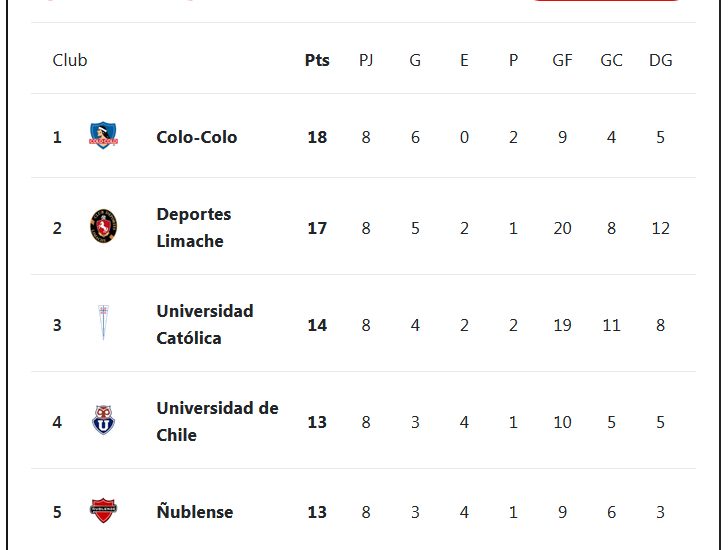
Task: Click the Club column header
Action: [x=70, y=60]
